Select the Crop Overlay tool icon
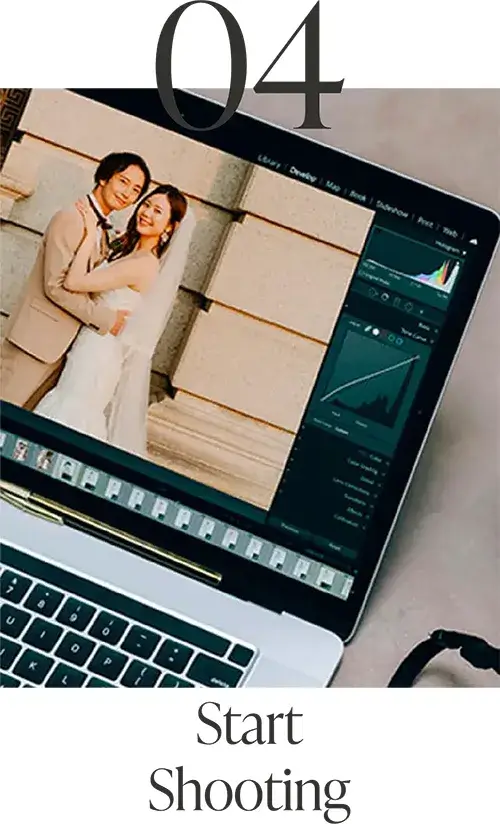The image size is (500, 824). [372, 293]
